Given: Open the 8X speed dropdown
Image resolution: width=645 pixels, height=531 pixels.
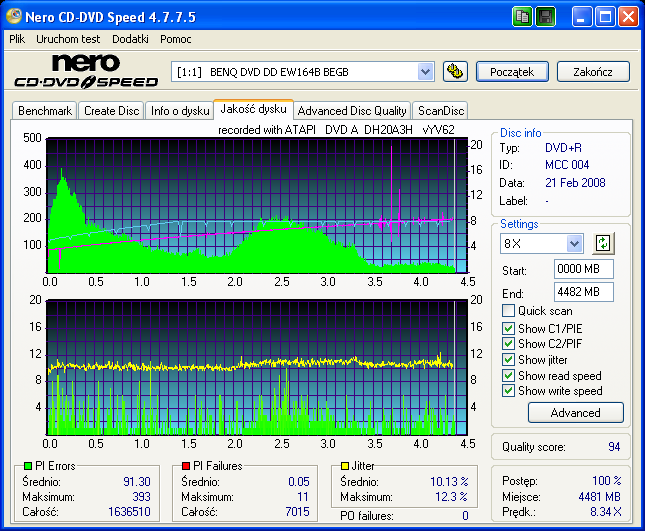Looking at the screenshot, I should (574, 243).
